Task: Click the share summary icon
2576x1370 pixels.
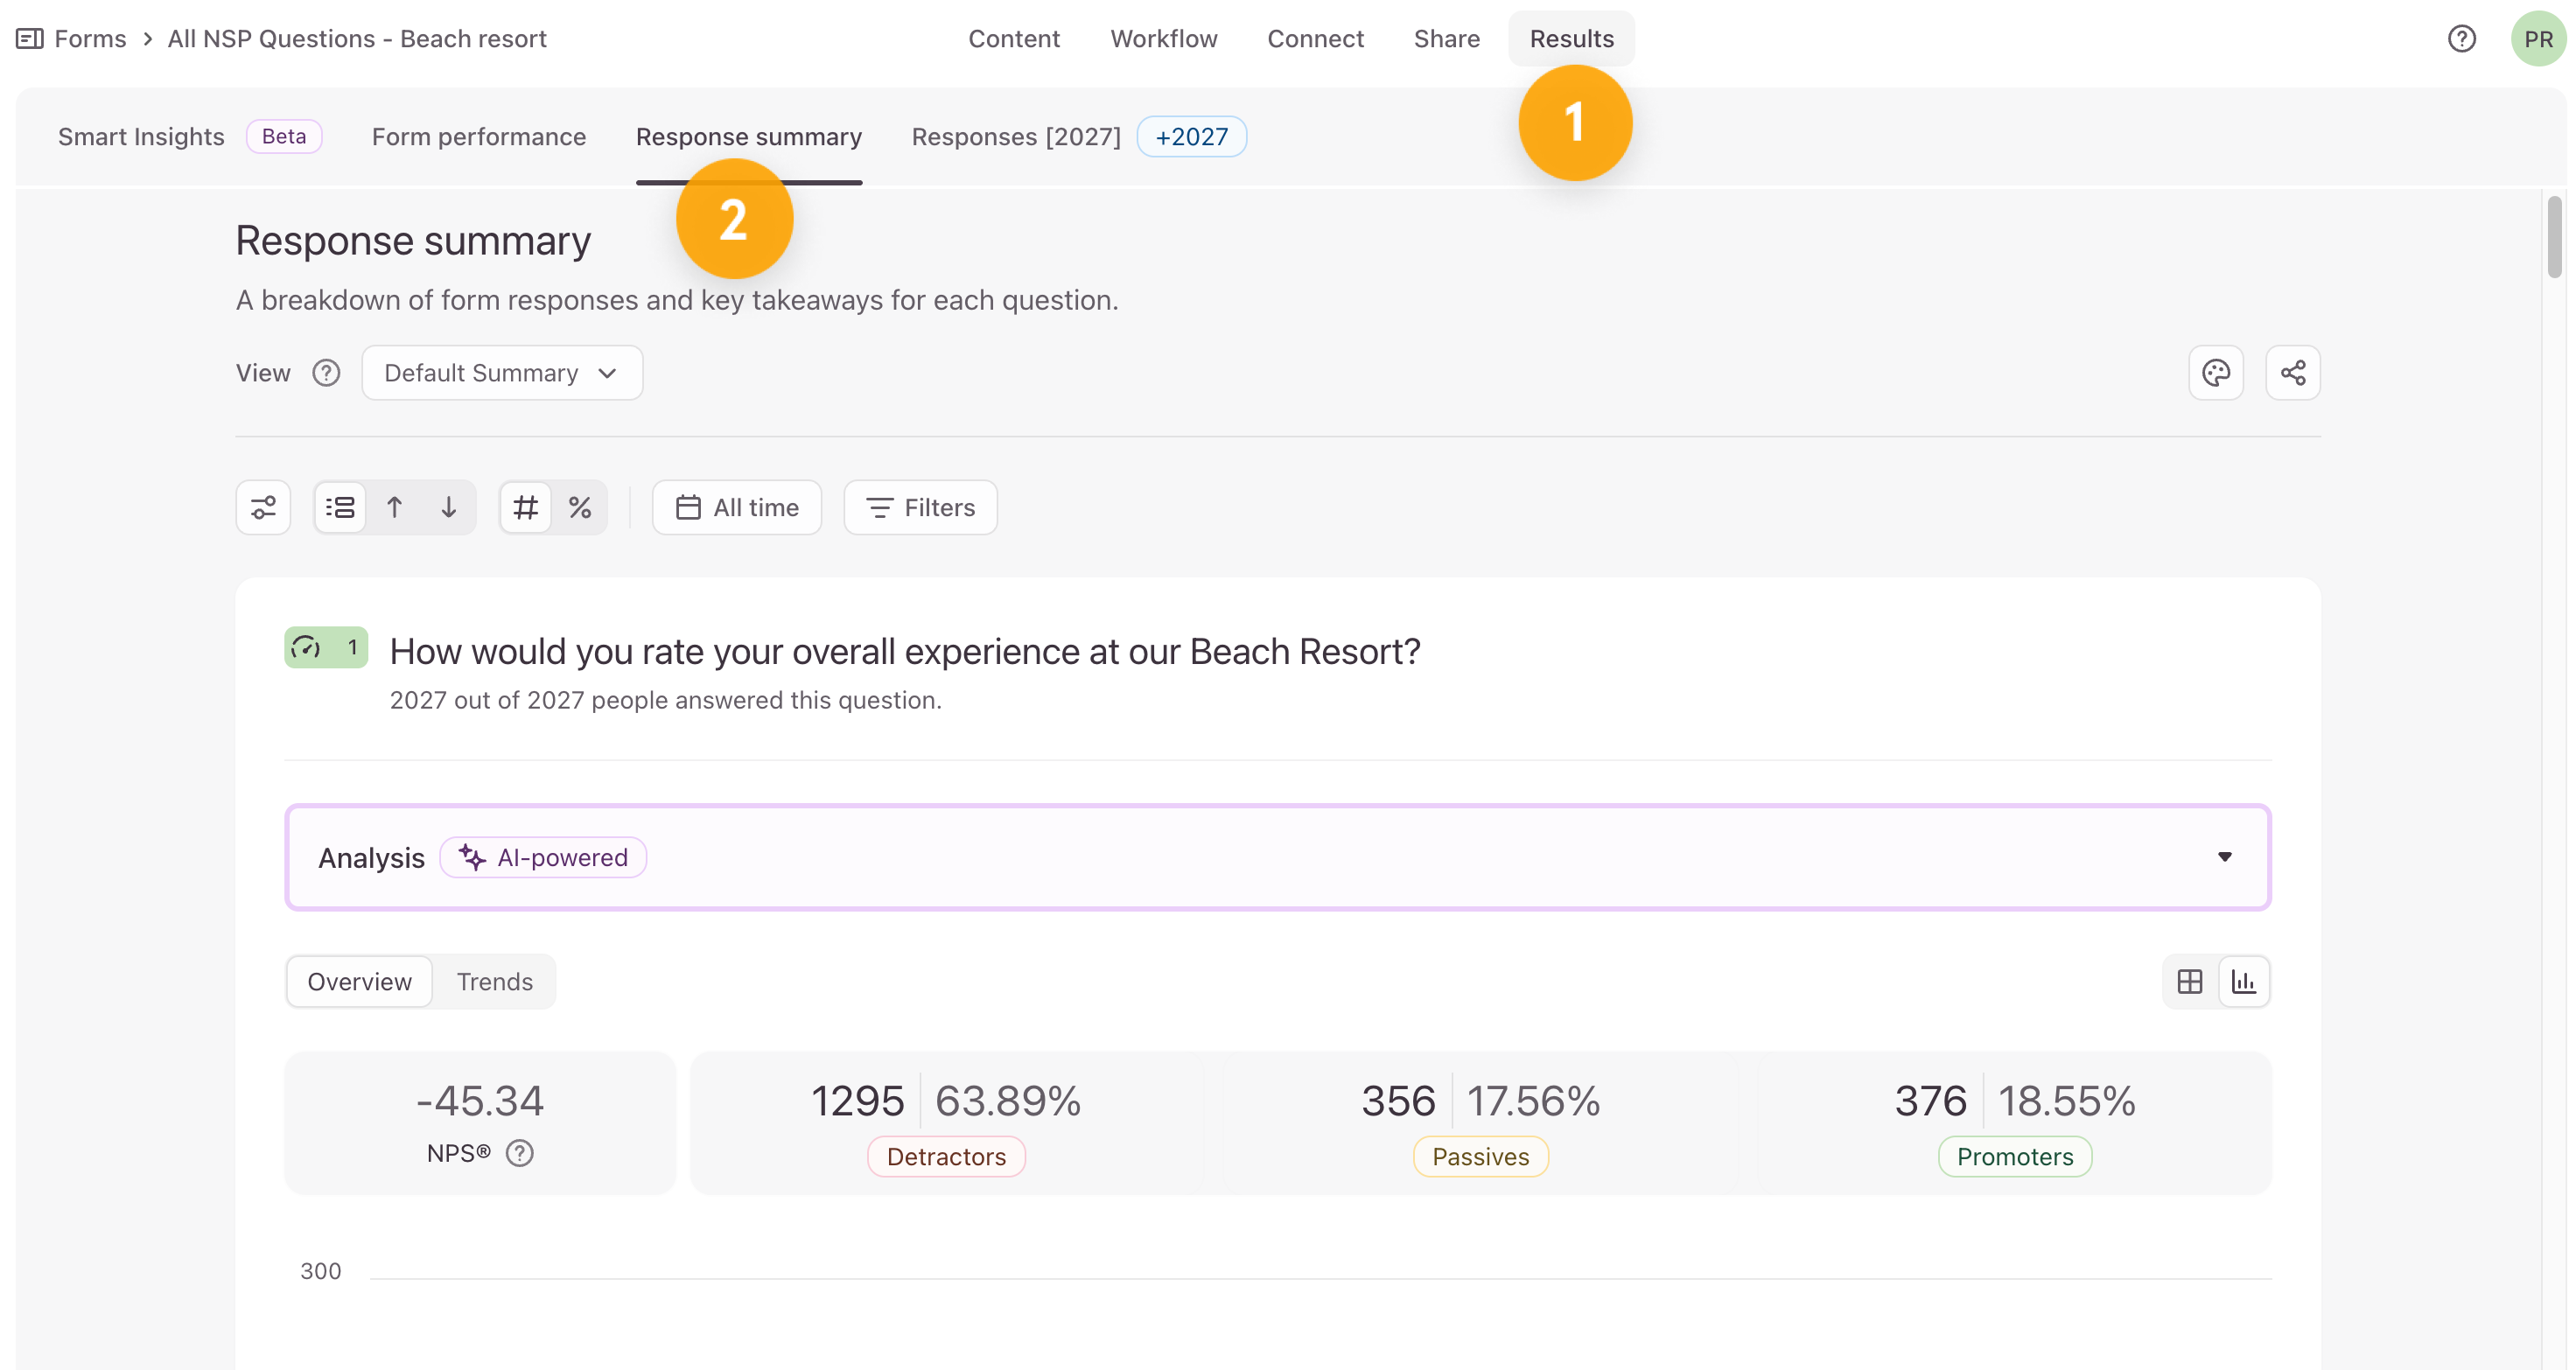Action: pyautogui.click(x=2293, y=373)
